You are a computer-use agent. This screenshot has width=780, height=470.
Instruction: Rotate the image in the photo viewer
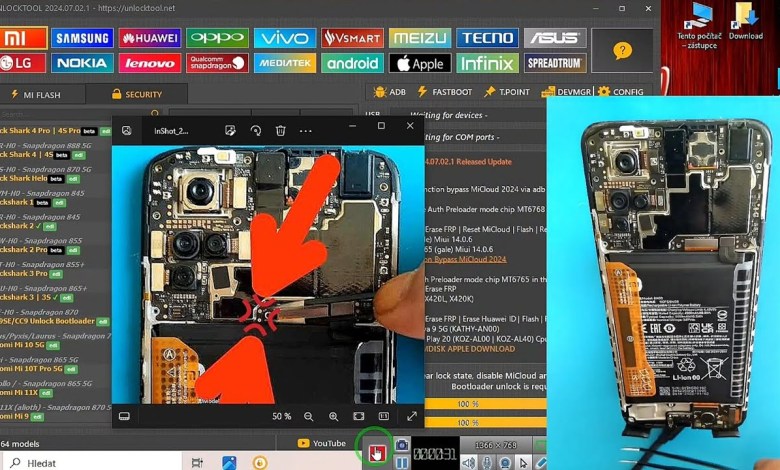(256, 130)
